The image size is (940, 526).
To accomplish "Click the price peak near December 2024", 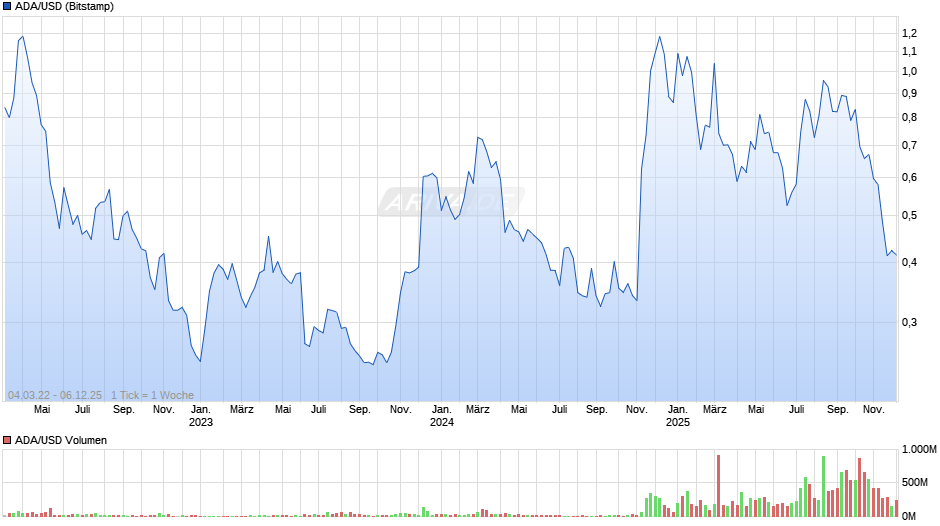I will (659, 37).
